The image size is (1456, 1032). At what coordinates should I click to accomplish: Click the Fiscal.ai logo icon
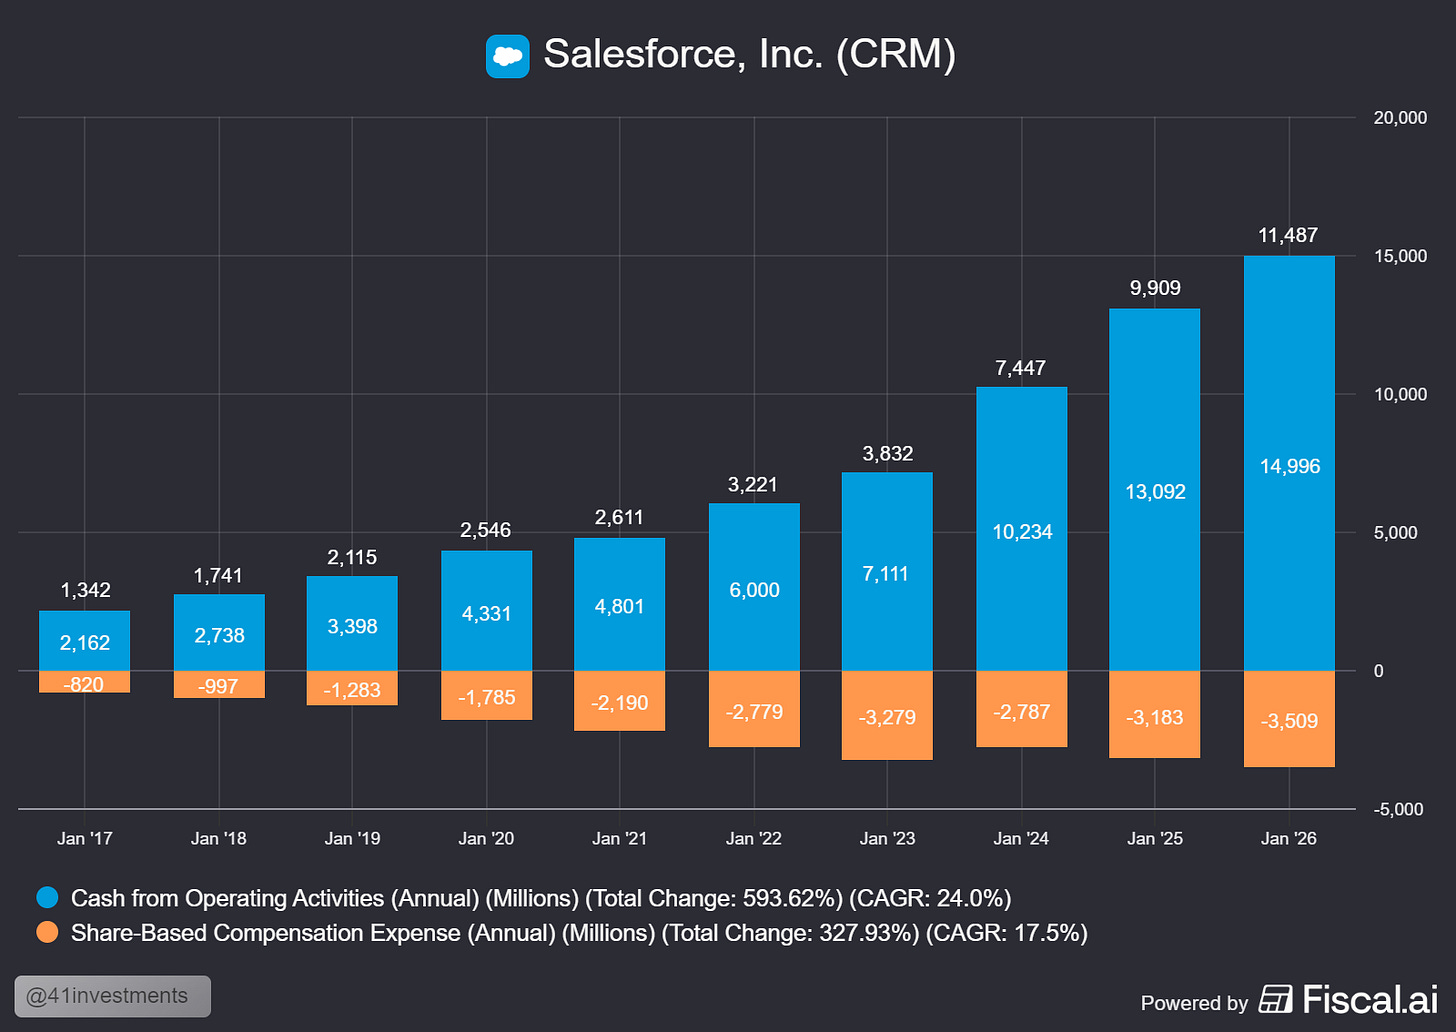pos(1275,999)
